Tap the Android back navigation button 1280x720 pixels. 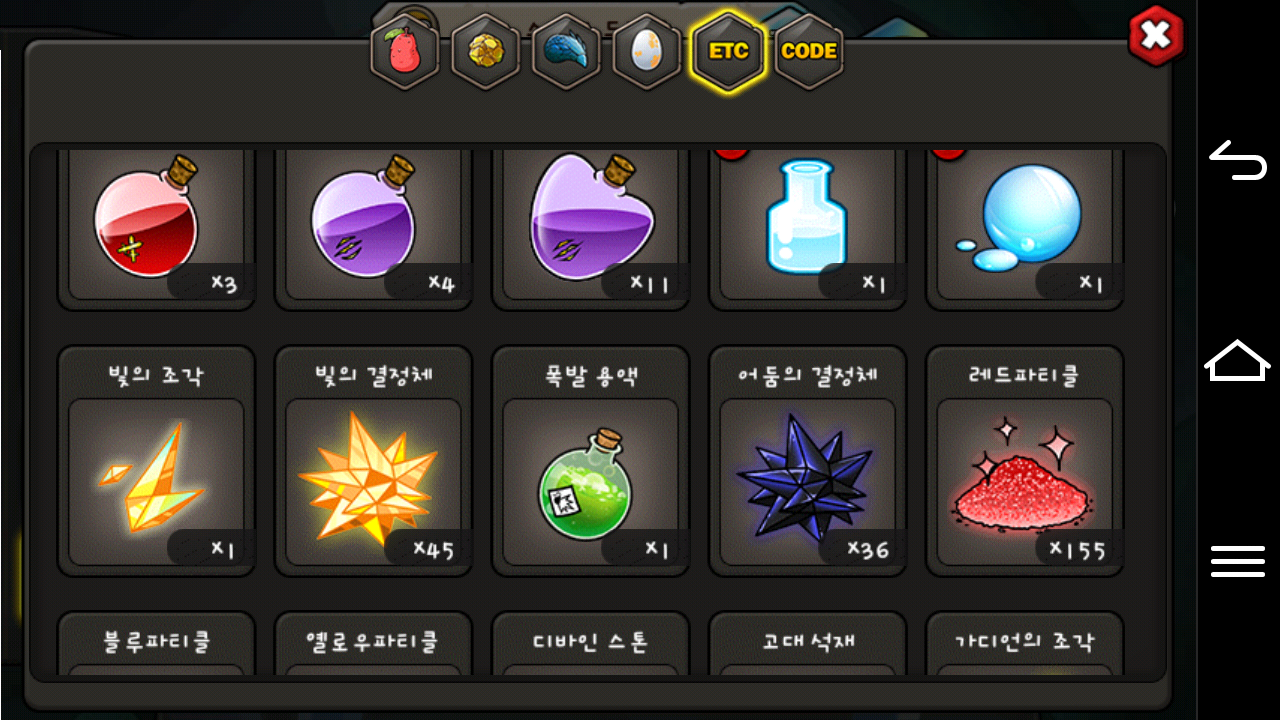pos(1238,161)
